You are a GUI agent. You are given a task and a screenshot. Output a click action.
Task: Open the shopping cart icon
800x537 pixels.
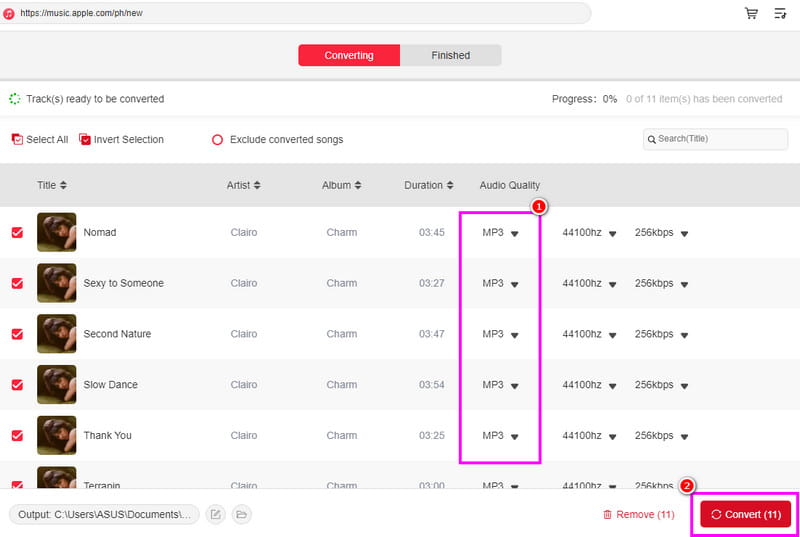[x=751, y=13]
